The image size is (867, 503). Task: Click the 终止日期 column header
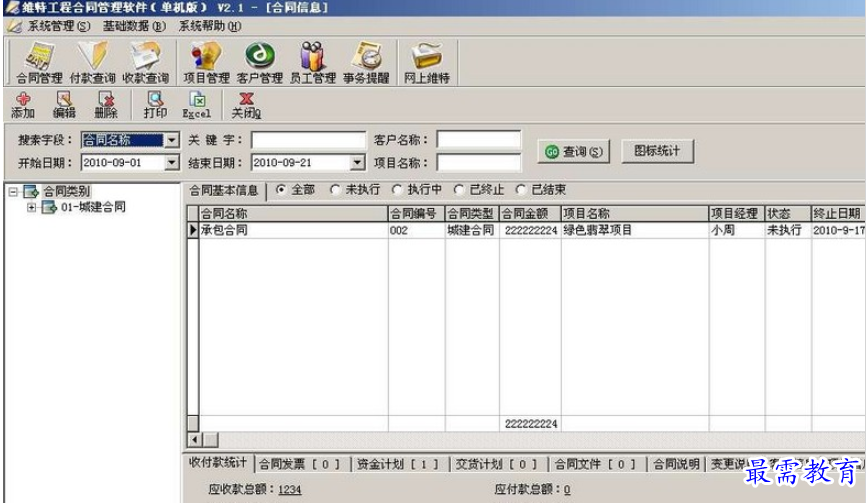click(x=839, y=214)
